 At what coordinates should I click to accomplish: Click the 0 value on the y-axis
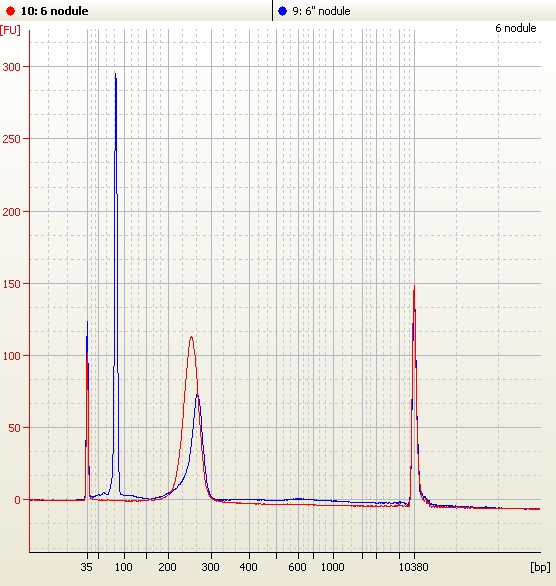(17, 500)
